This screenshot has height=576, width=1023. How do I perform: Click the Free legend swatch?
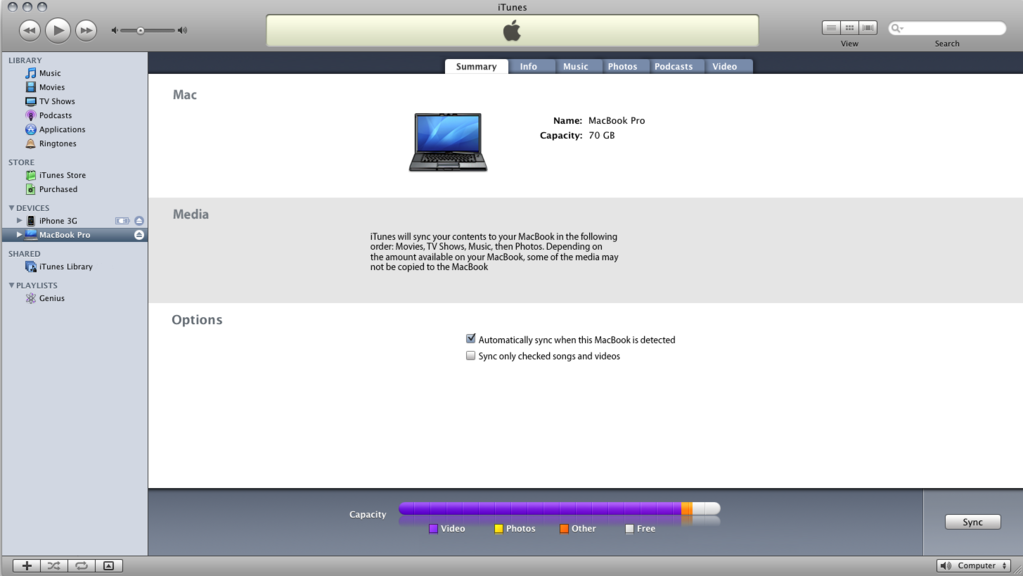coord(630,529)
